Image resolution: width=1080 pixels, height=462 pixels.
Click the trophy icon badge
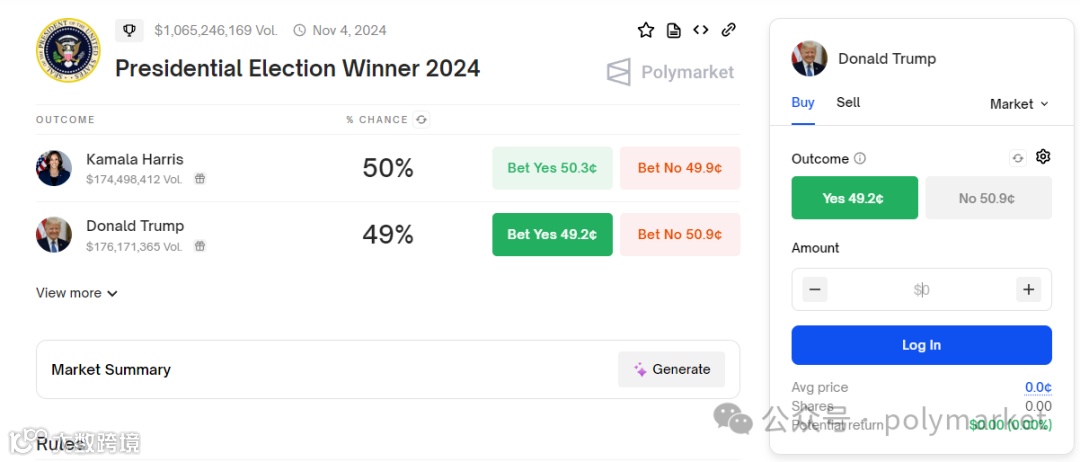129,30
